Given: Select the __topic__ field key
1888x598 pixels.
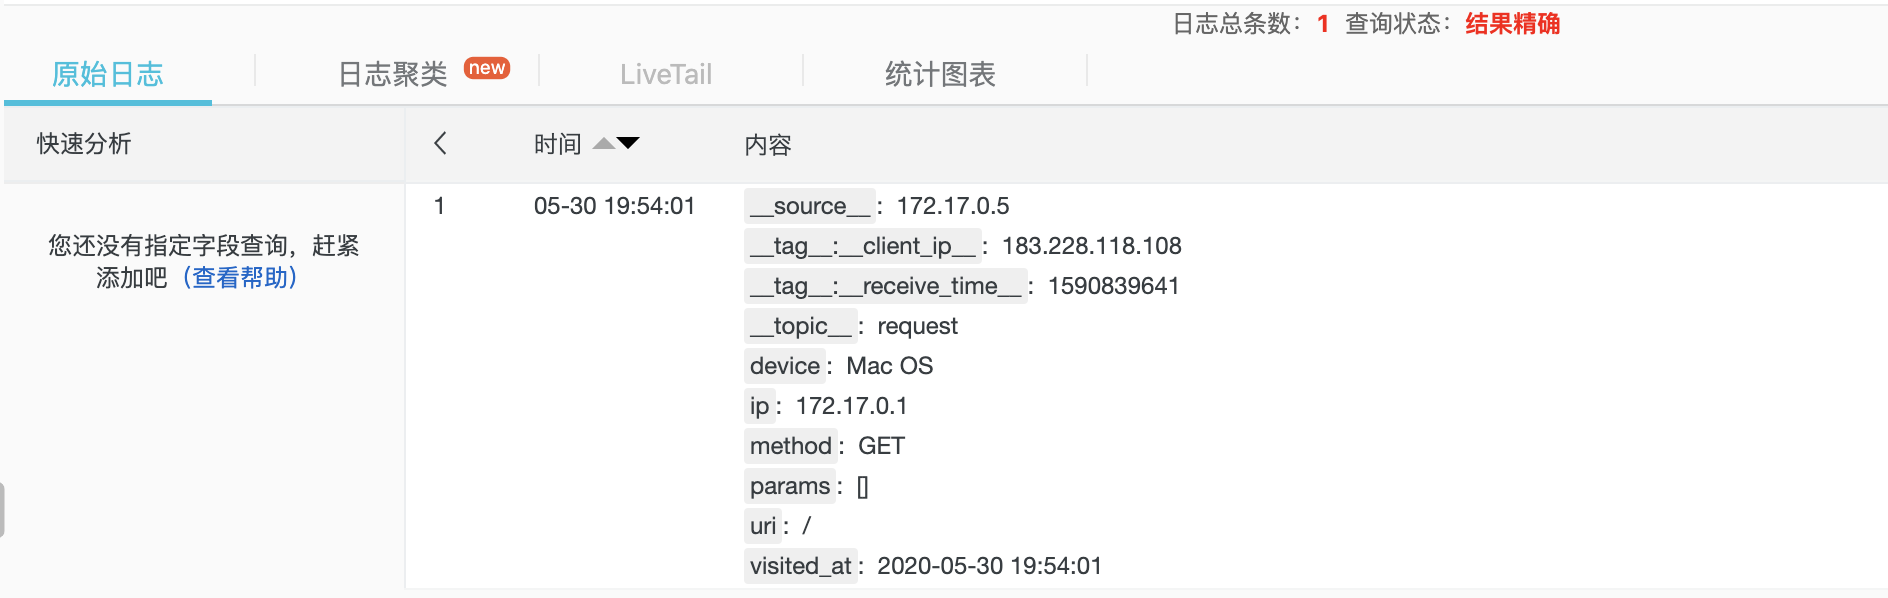Looking at the screenshot, I should pyautogui.click(x=801, y=326).
